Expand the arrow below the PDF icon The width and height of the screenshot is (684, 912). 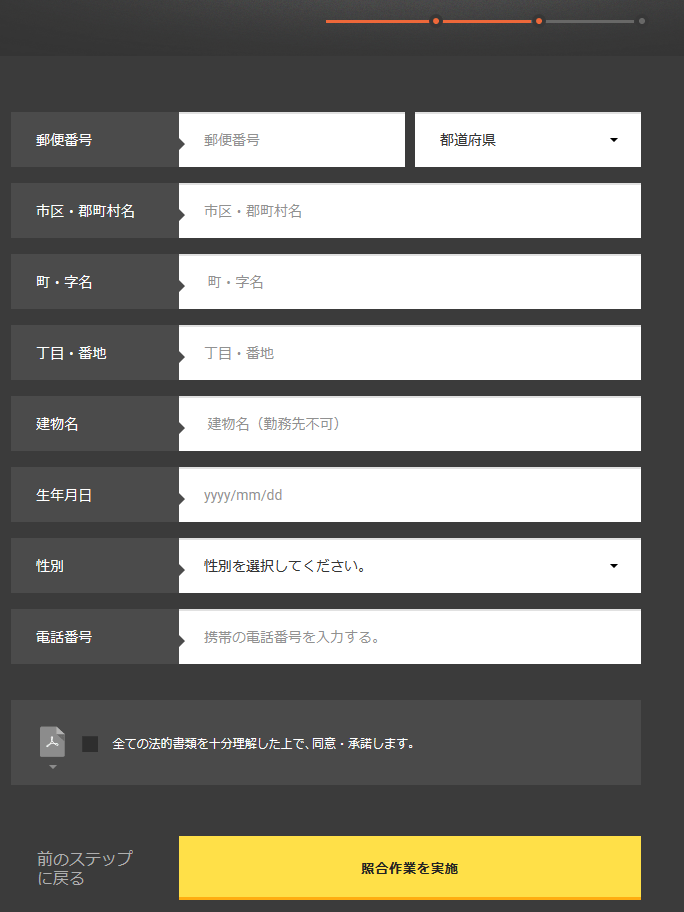53,767
